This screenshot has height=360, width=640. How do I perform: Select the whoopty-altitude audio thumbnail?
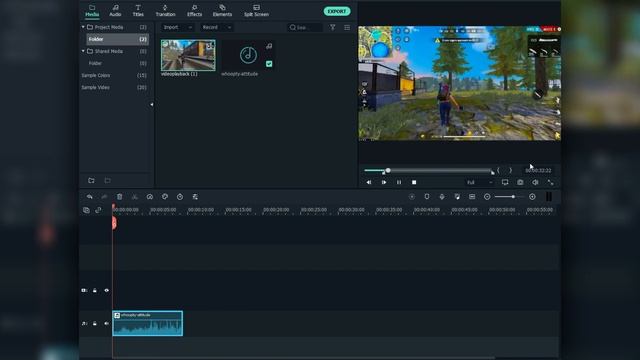click(248, 55)
